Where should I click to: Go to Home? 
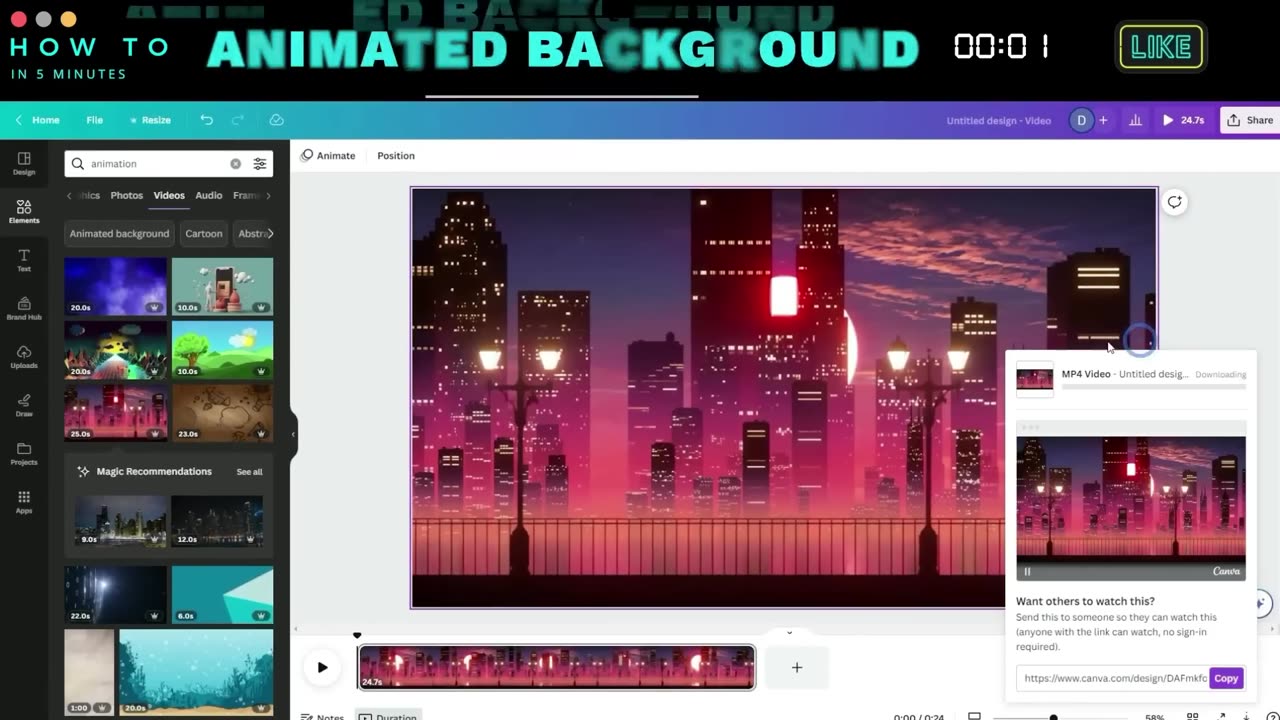(x=45, y=120)
